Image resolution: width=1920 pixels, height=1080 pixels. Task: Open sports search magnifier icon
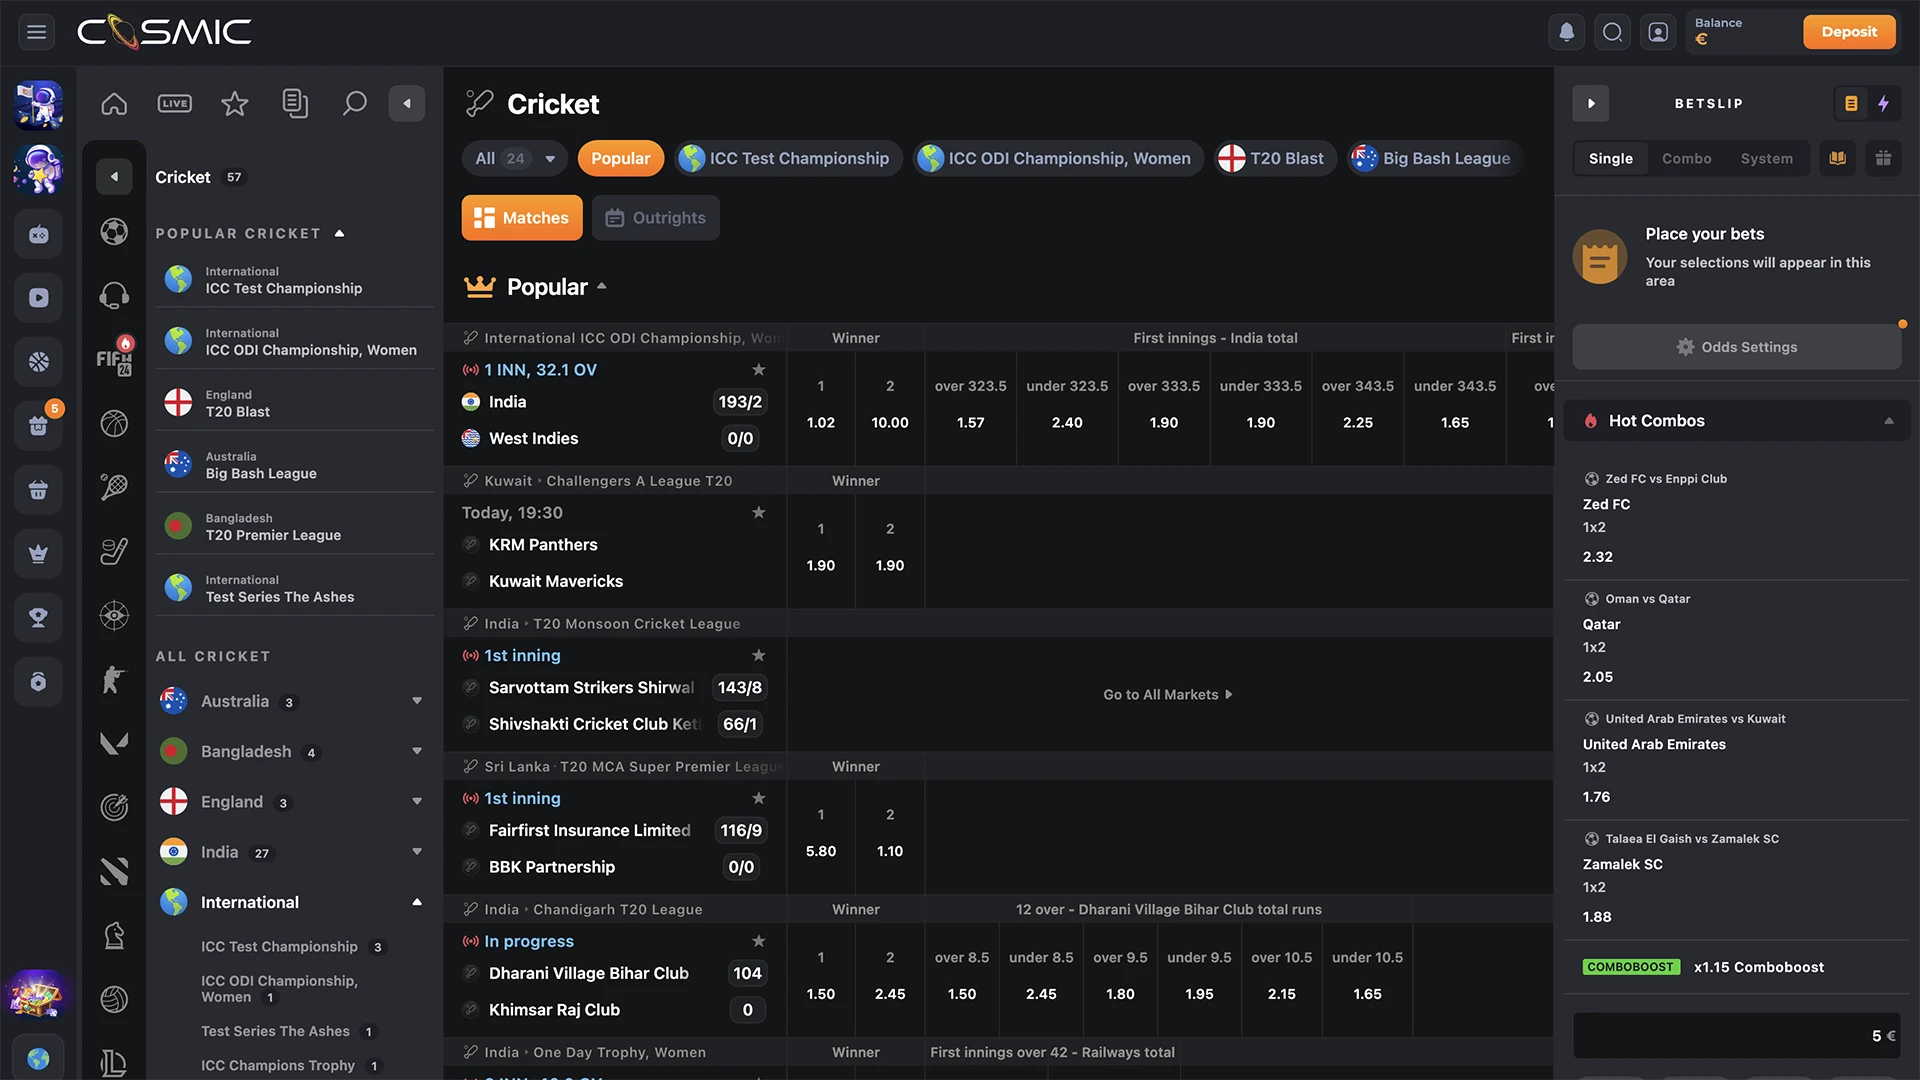tap(354, 103)
